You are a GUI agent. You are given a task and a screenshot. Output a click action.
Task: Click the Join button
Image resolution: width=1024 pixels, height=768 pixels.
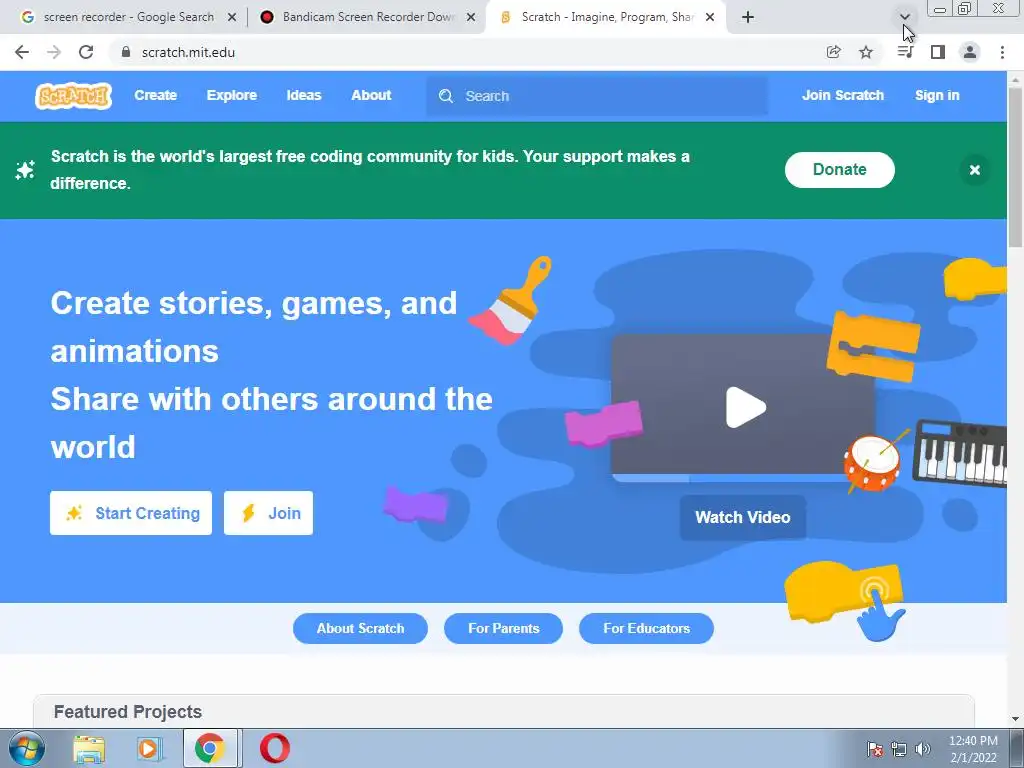pyautogui.click(x=268, y=513)
